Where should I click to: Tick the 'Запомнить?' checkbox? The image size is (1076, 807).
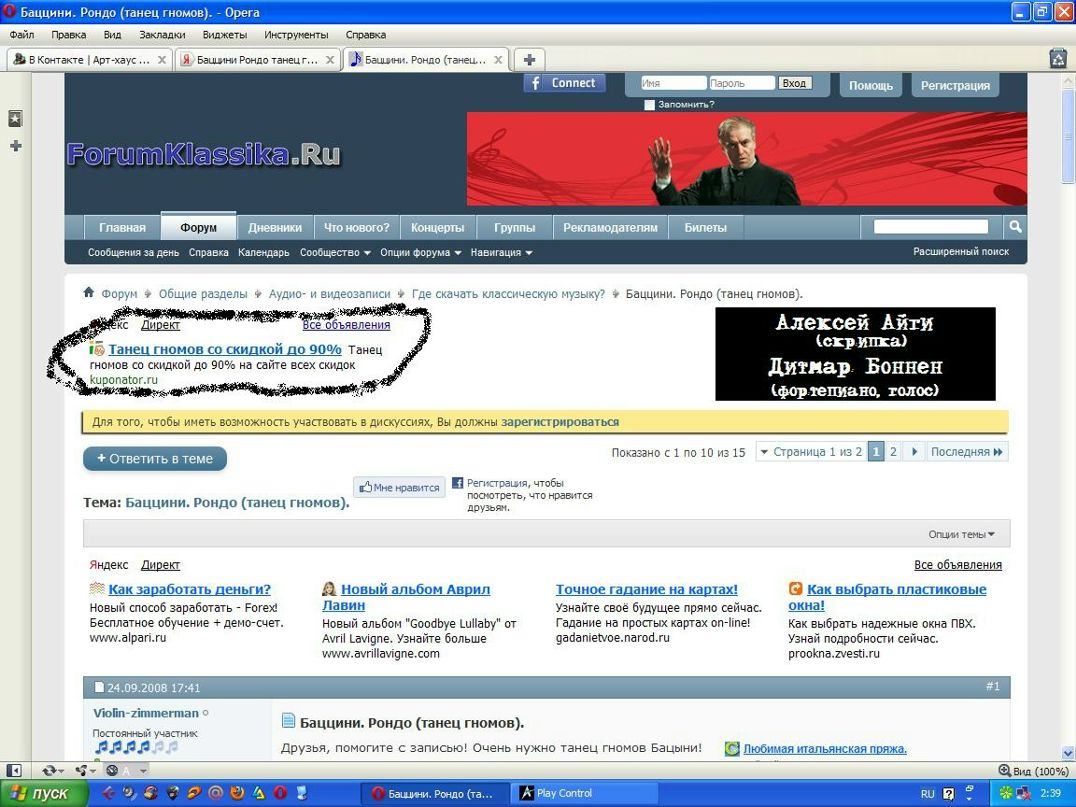click(649, 105)
